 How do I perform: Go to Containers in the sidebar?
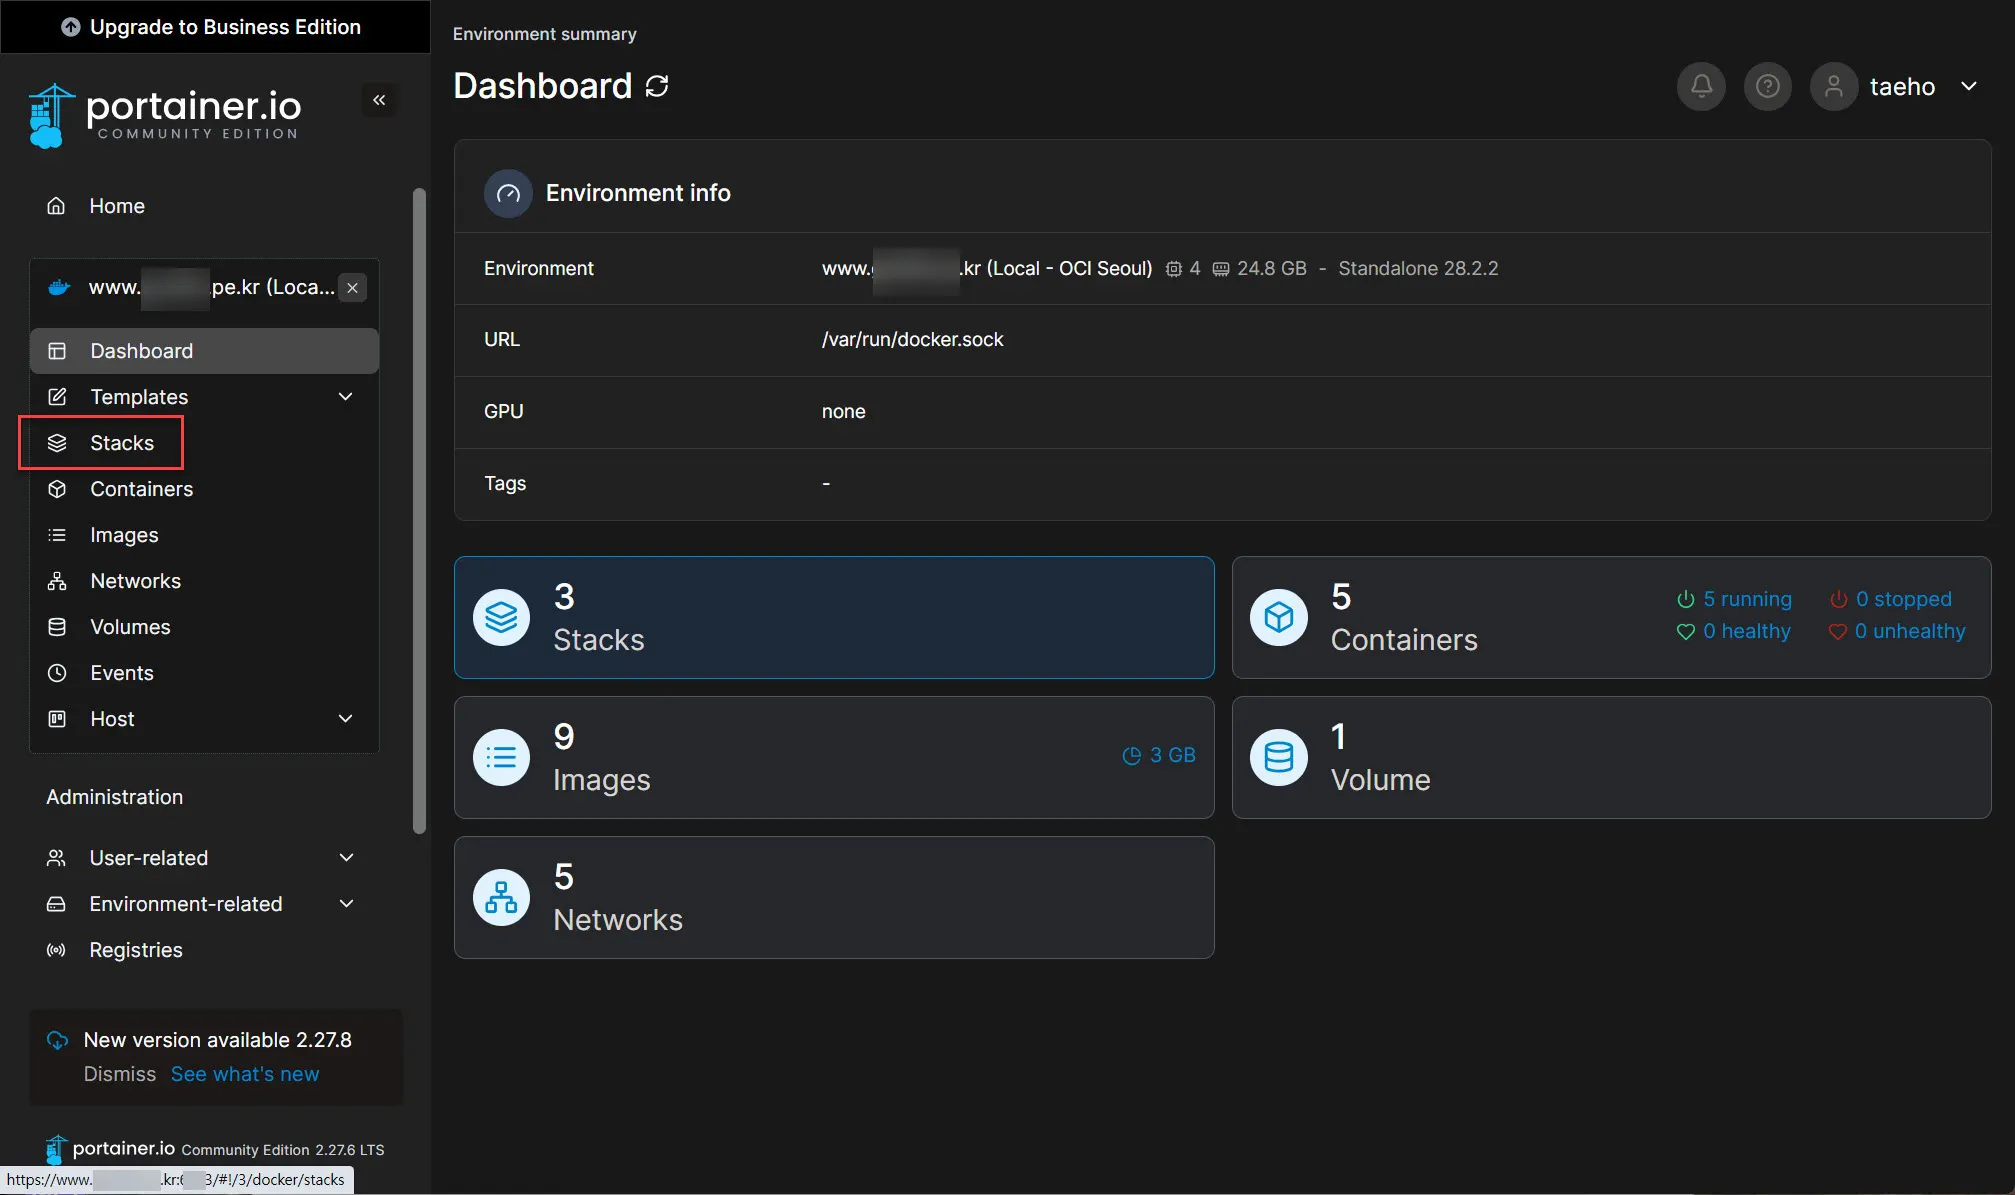tap(141, 489)
